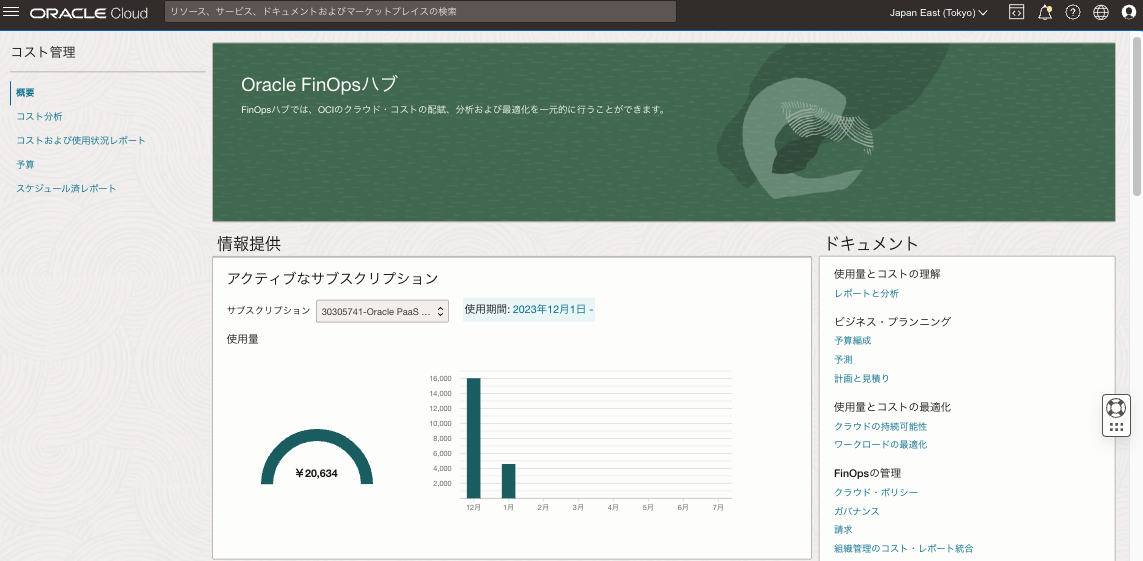
Task: Open the サブスクリプション selector
Action: [x=382, y=311]
